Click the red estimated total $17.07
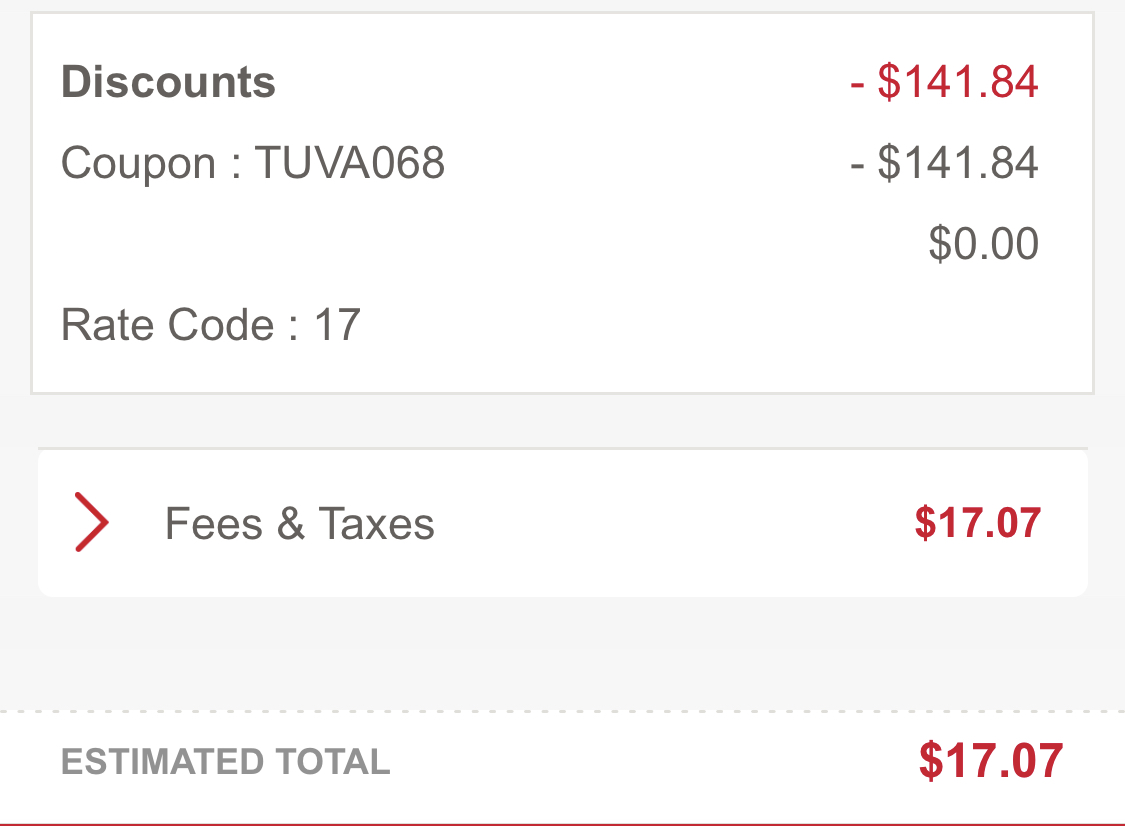This screenshot has height=826, width=1125. (x=991, y=761)
